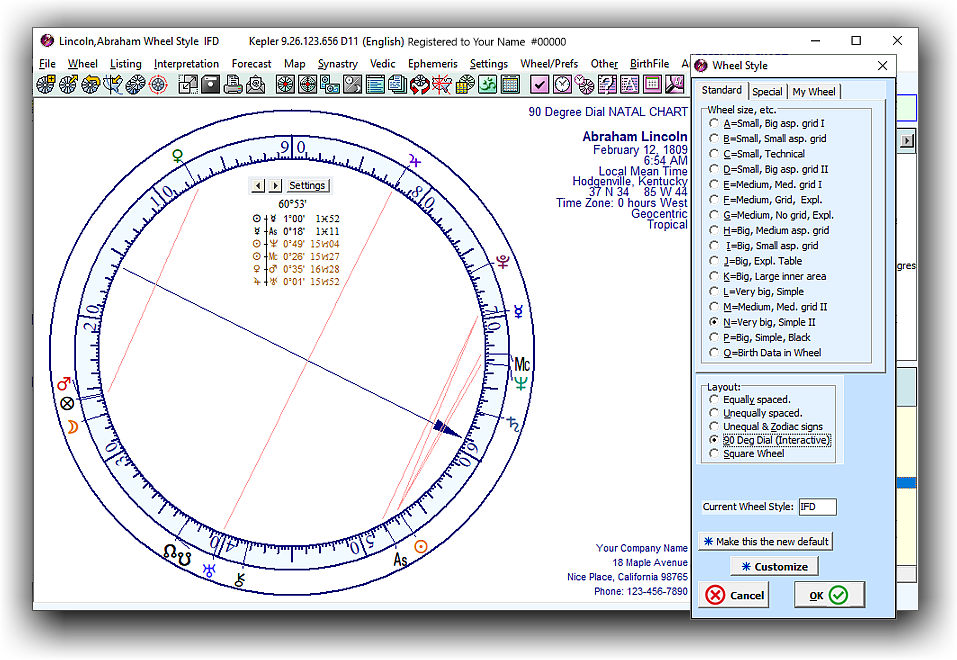Select P=Big, Simple, Black wheel size
Image resolution: width=957 pixels, height=660 pixels.
(713, 338)
